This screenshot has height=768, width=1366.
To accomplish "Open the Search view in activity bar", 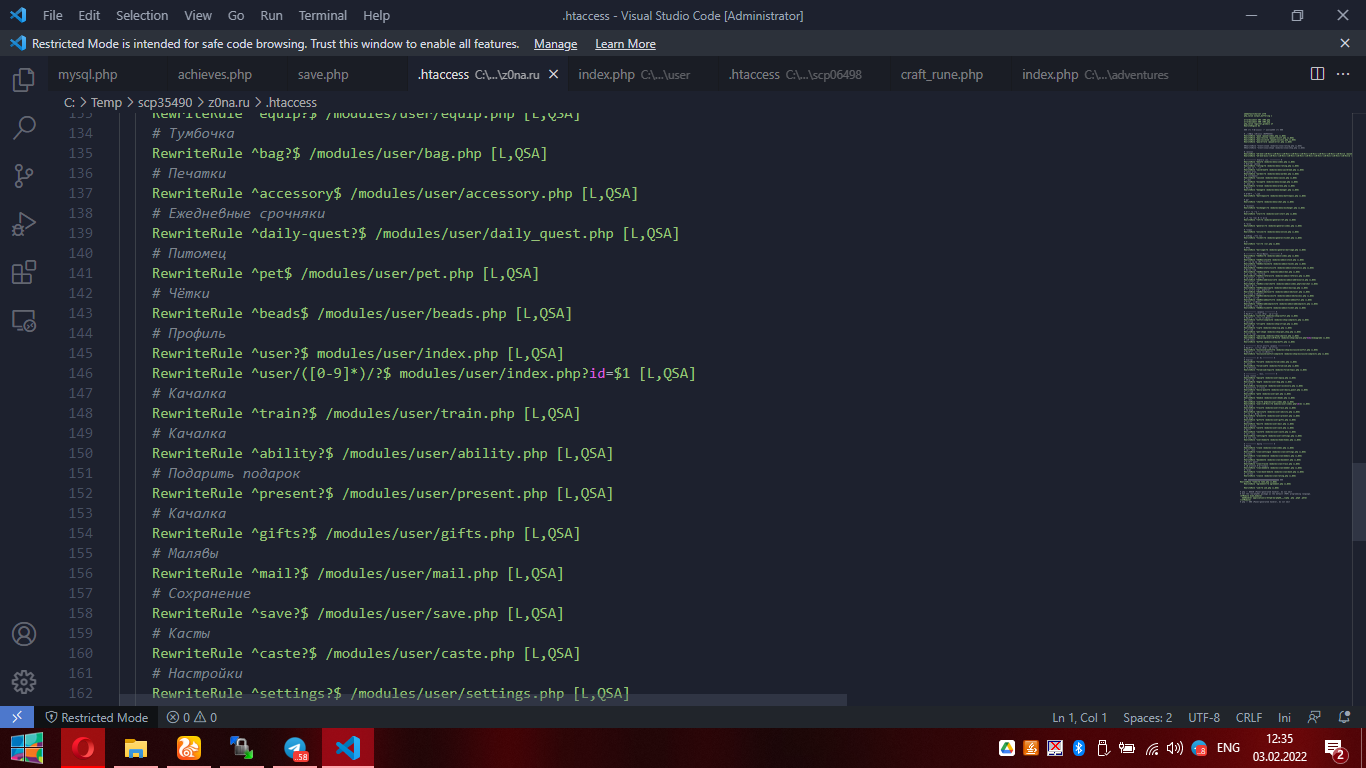I will tap(24, 128).
